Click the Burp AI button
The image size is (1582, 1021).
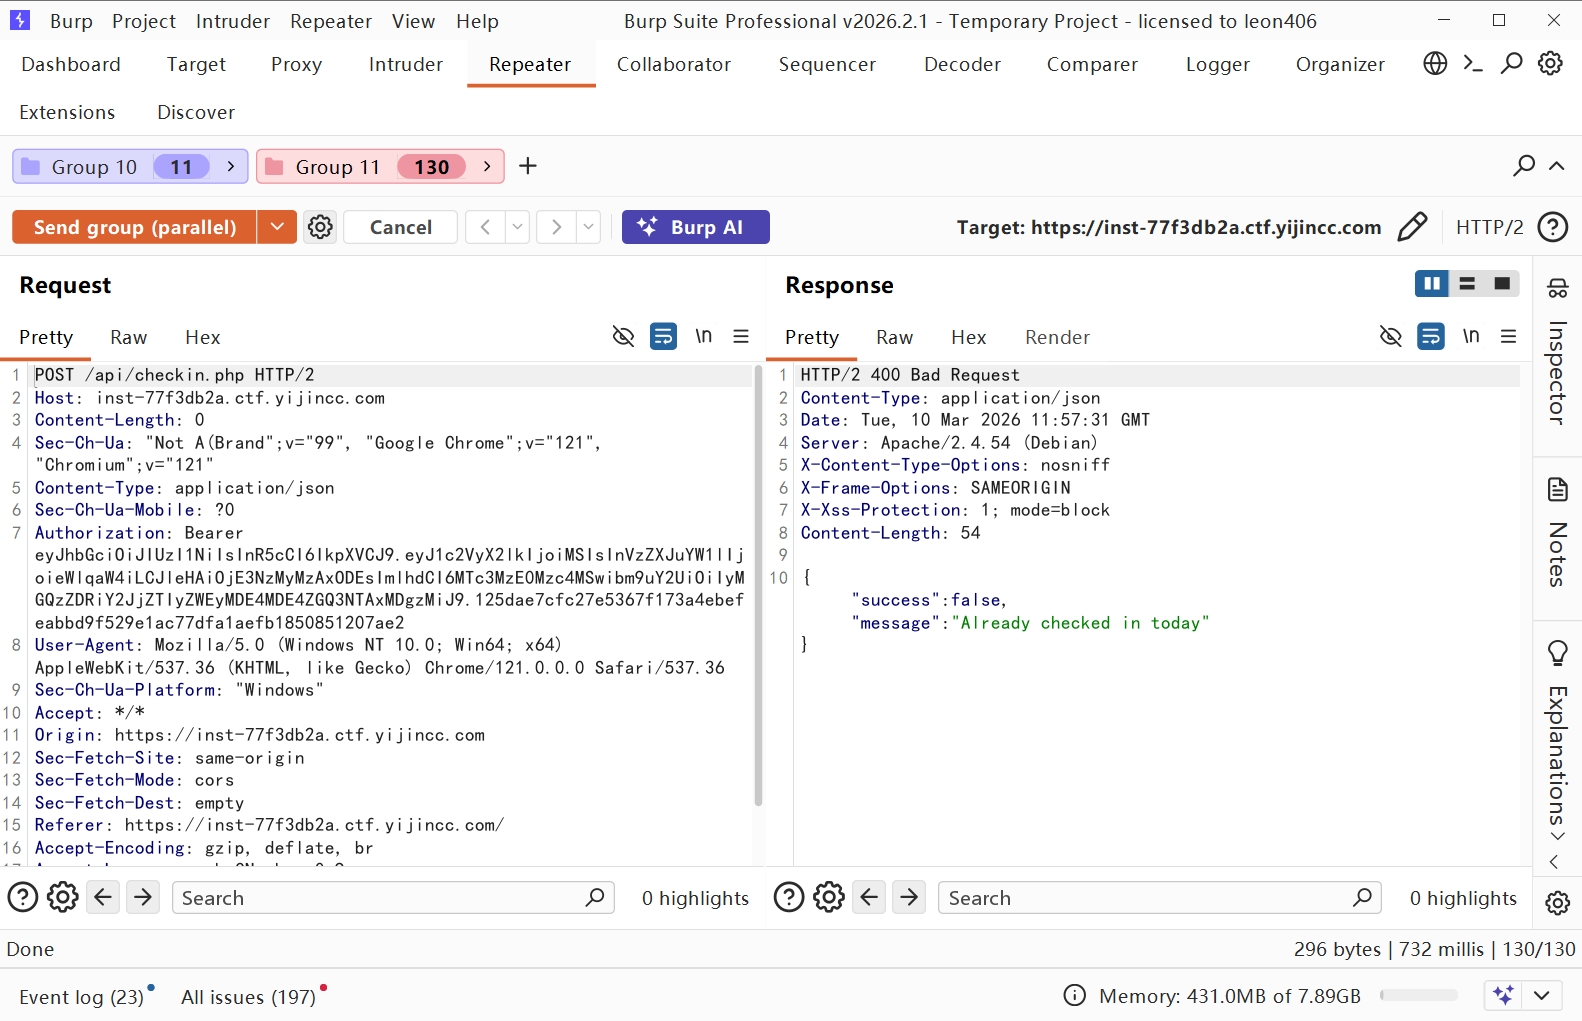(x=695, y=227)
